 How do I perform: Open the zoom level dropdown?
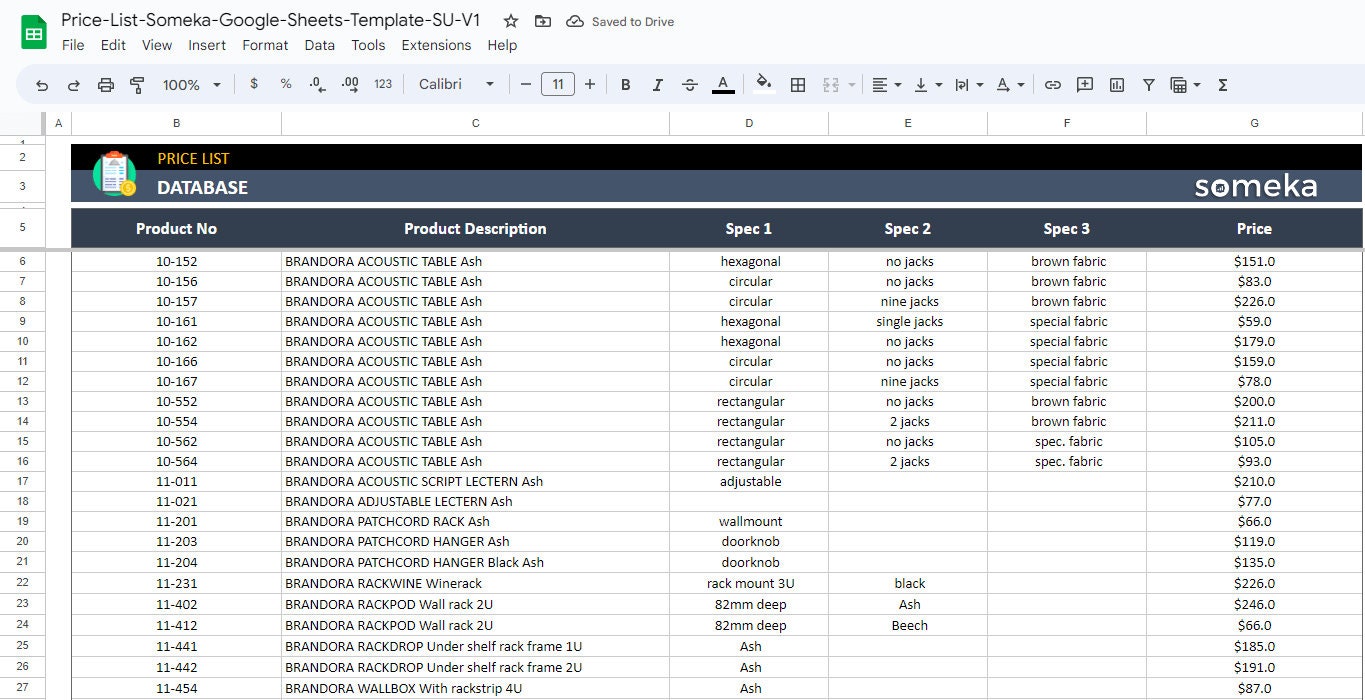point(190,84)
